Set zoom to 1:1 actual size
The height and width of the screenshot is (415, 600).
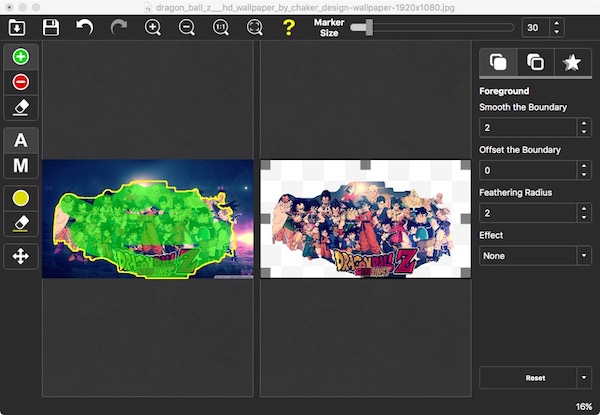tap(221, 28)
